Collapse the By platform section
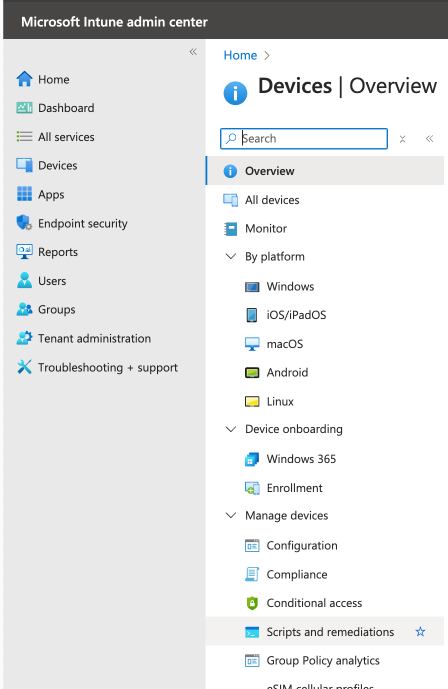 coord(231,256)
